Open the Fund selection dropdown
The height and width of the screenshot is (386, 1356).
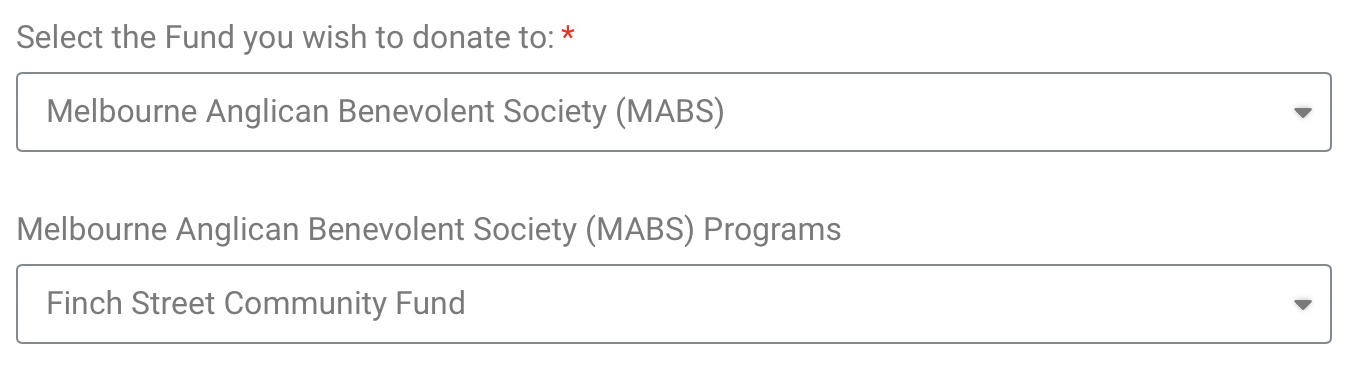(673, 112)
